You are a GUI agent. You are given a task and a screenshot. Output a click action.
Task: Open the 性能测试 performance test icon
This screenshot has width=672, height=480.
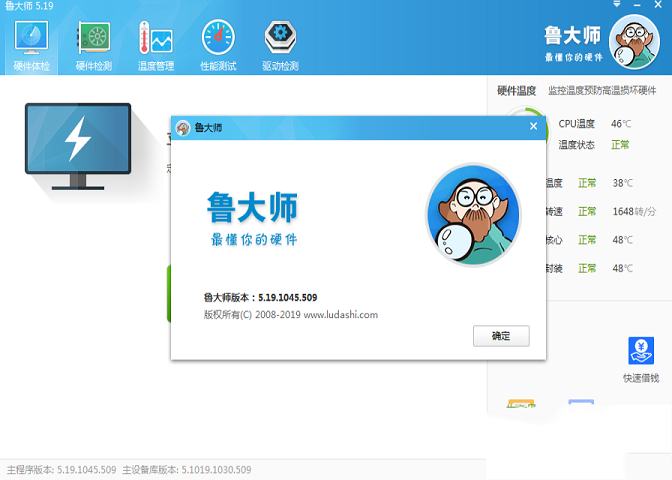[x=218, y=44]
